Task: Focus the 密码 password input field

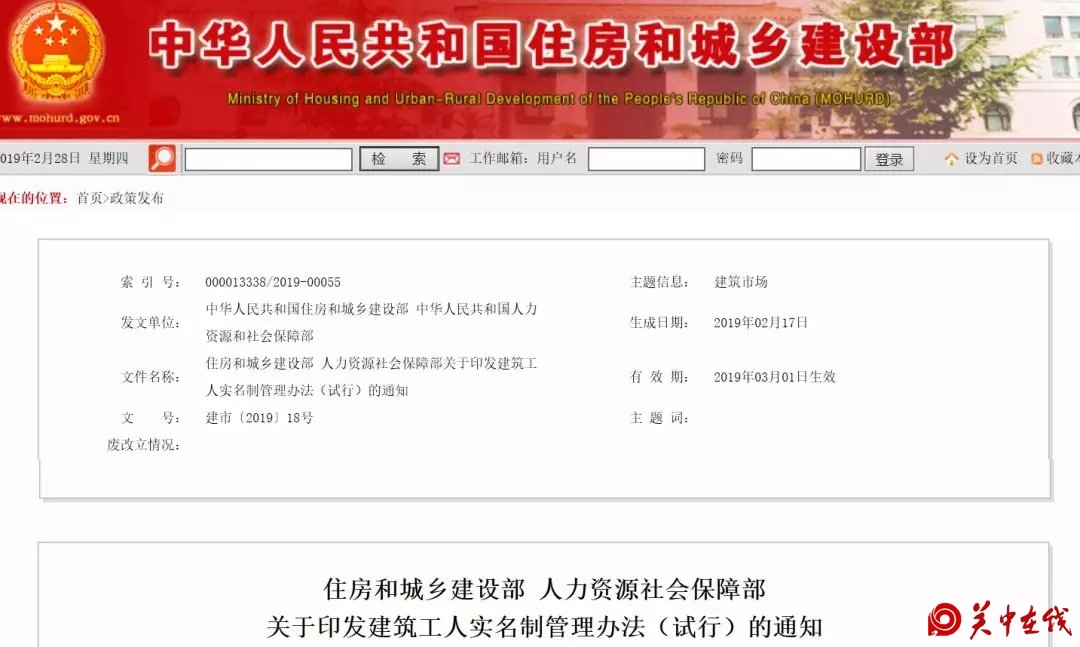Action: point(806,159)
